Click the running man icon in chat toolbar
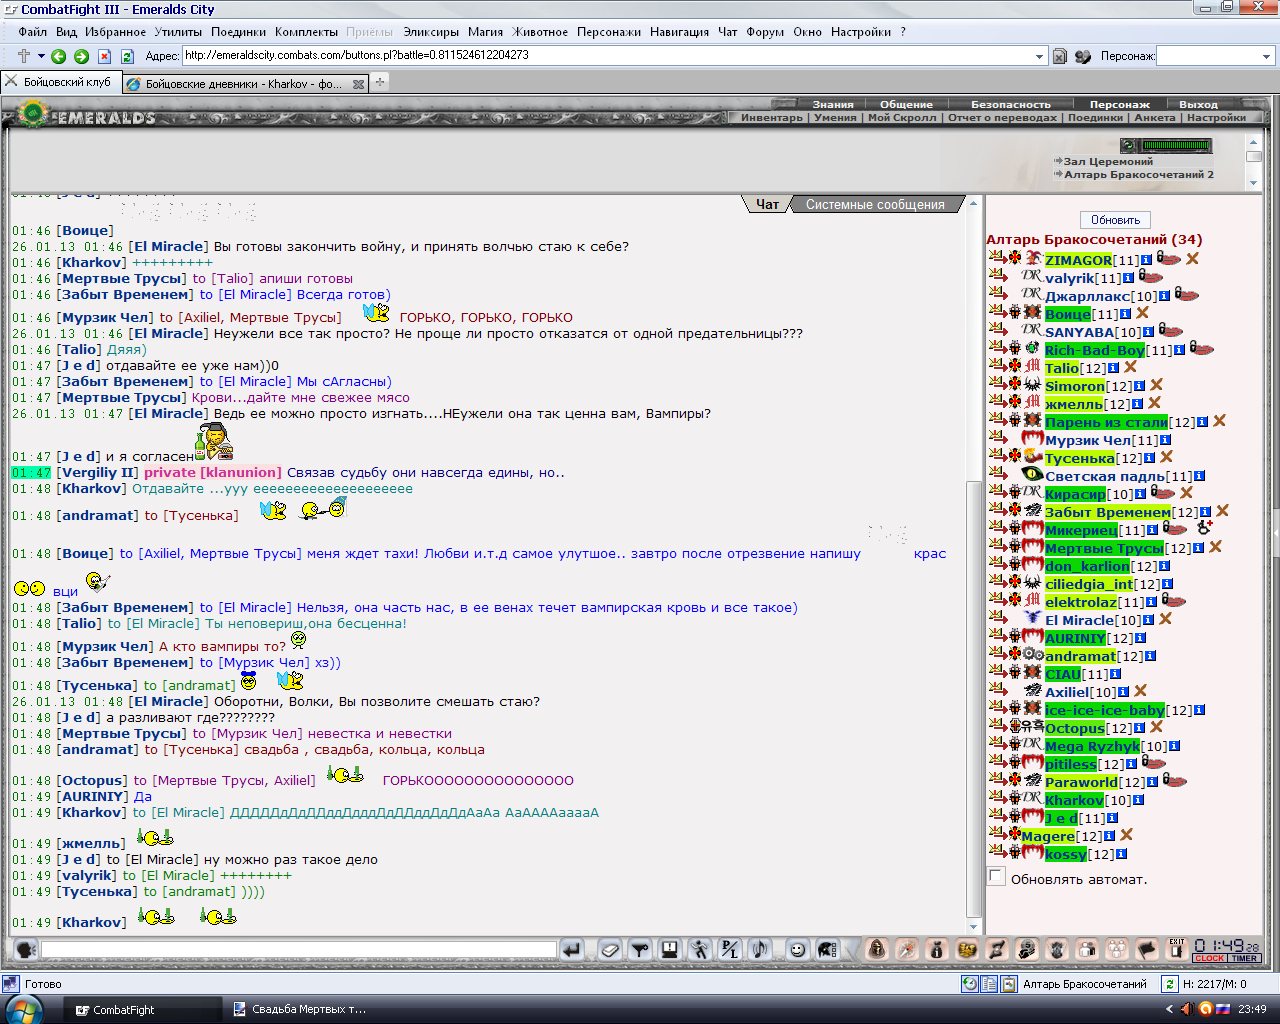This screenshot has width=1280, height=1024. [699, 949]
